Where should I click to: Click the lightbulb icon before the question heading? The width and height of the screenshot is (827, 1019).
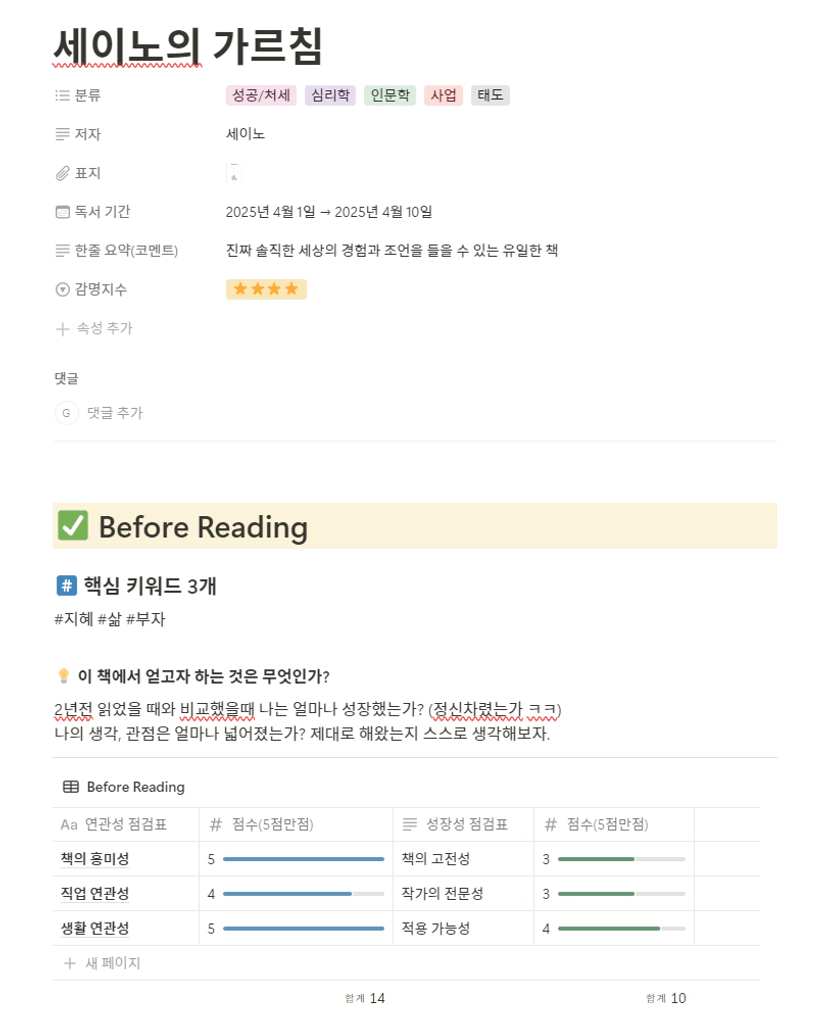coord(64,676)
